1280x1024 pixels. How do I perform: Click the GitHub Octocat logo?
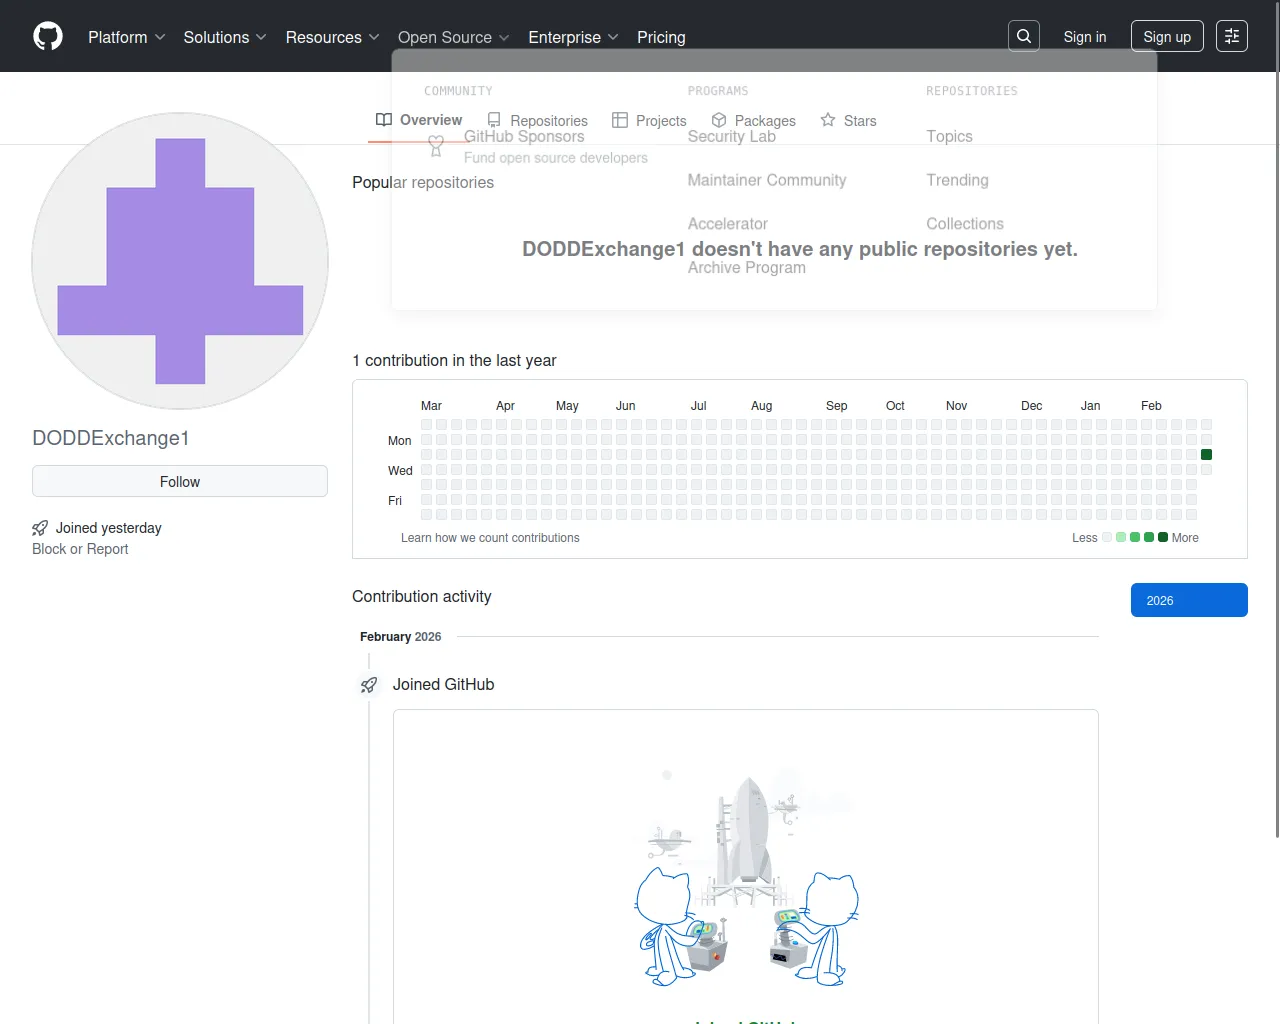coord(48,37)
